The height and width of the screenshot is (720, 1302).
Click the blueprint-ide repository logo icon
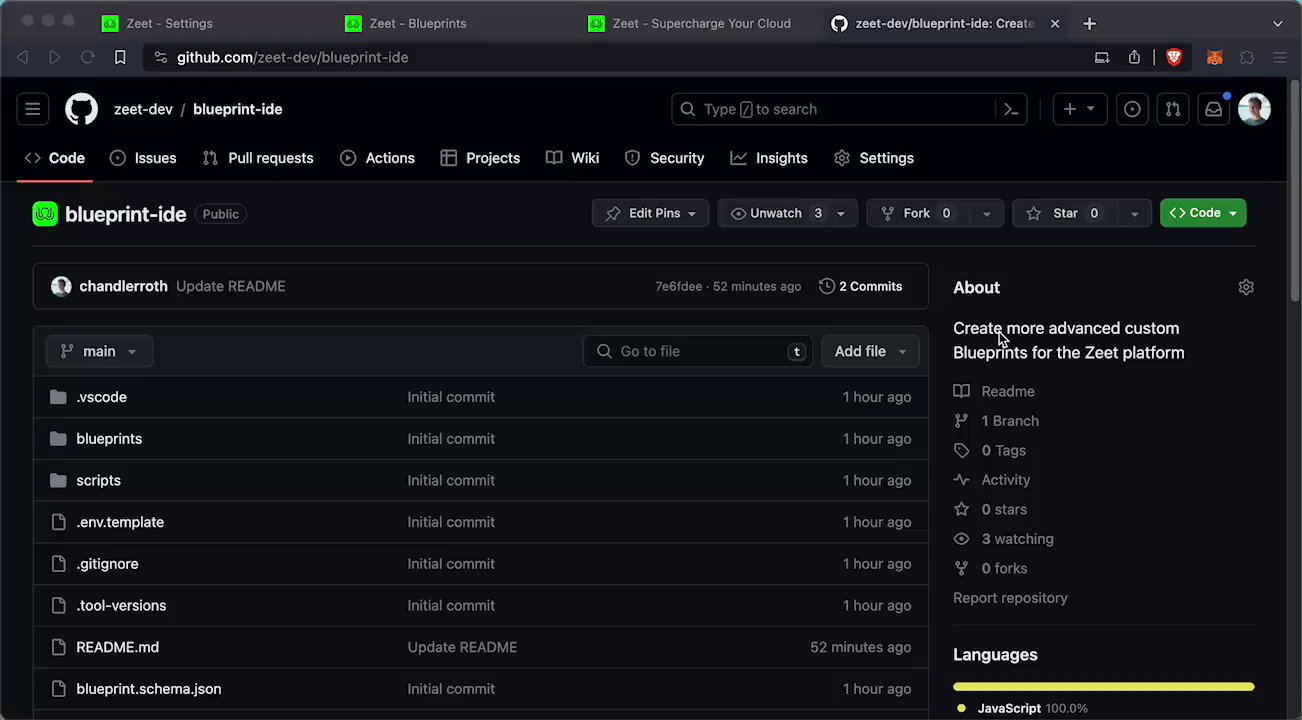[45, 213]
